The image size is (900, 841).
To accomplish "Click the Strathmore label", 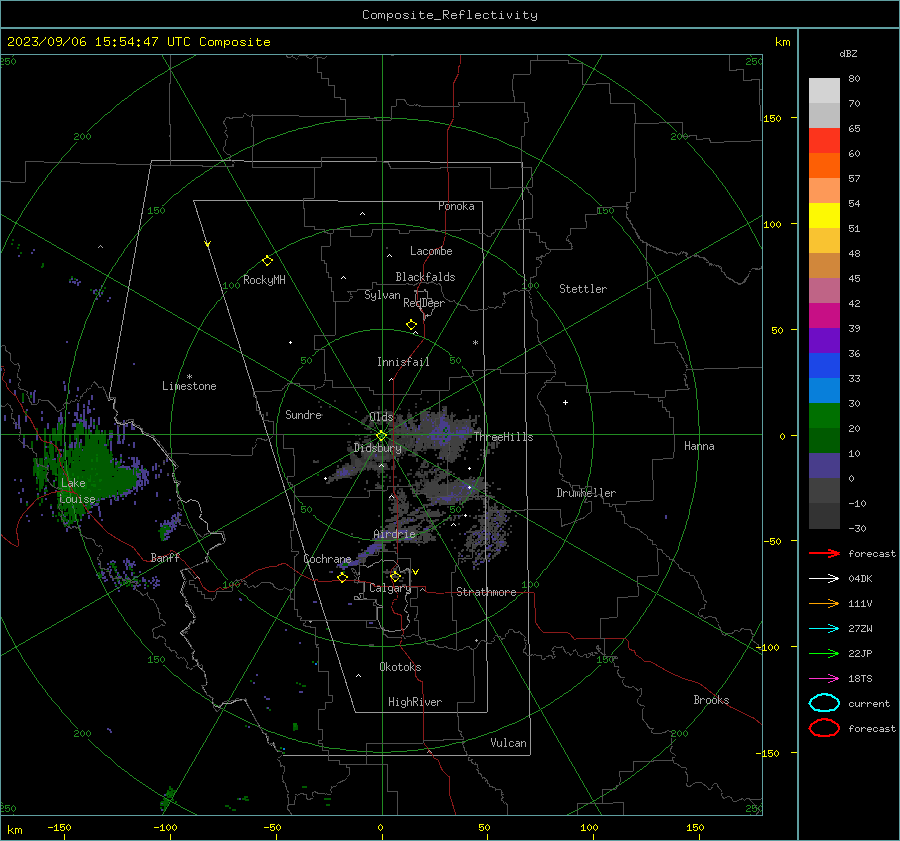I will coord(486,592).
